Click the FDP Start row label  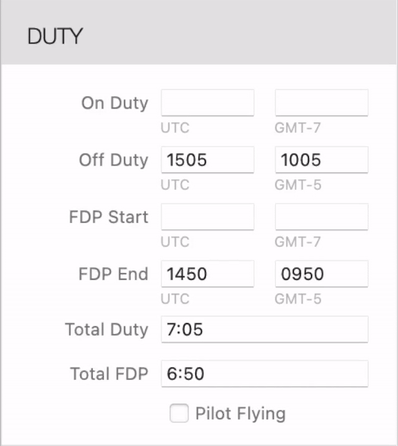point(109,217)
